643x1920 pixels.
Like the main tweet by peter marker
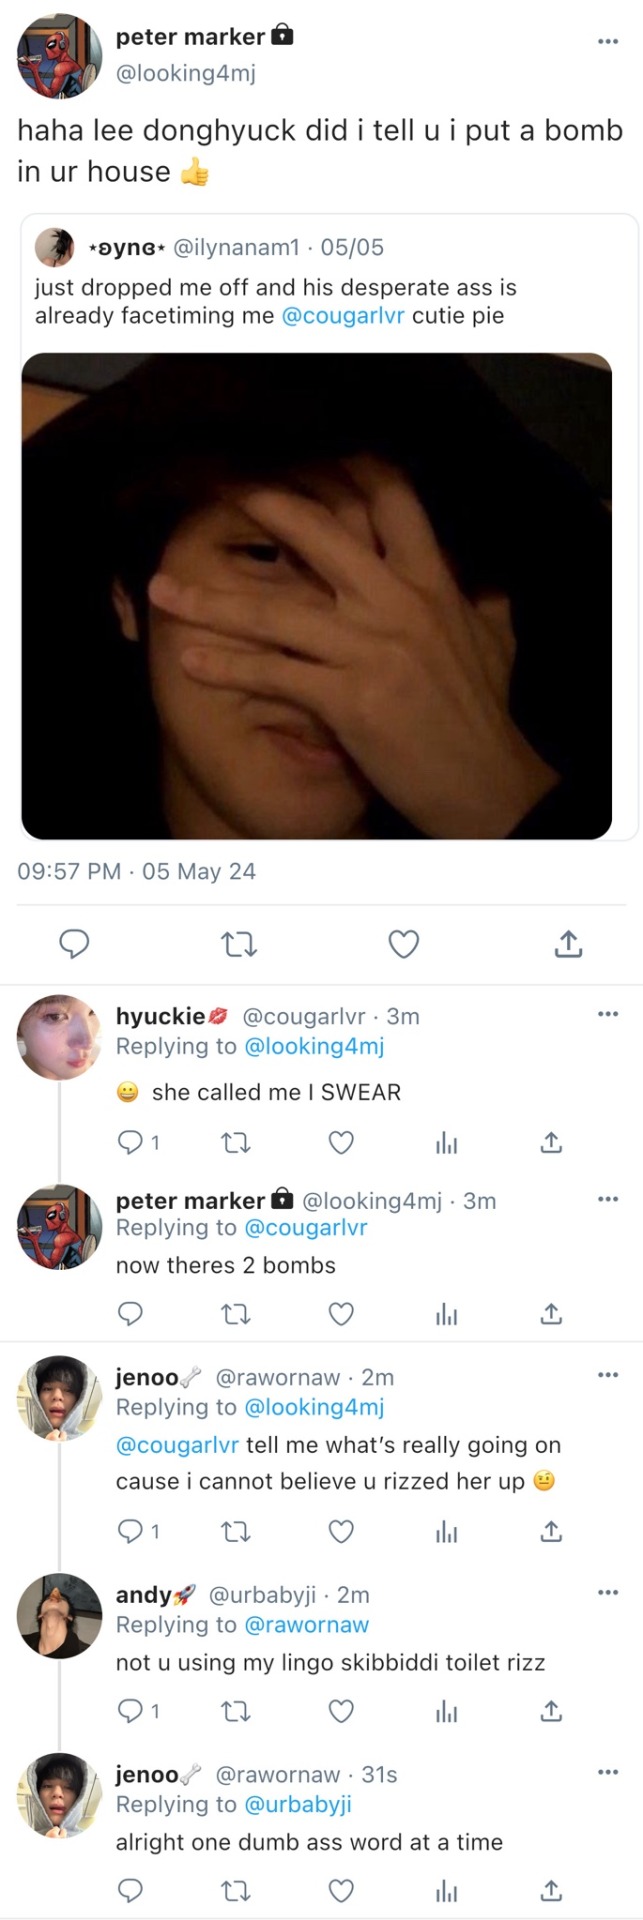[403, 943]
